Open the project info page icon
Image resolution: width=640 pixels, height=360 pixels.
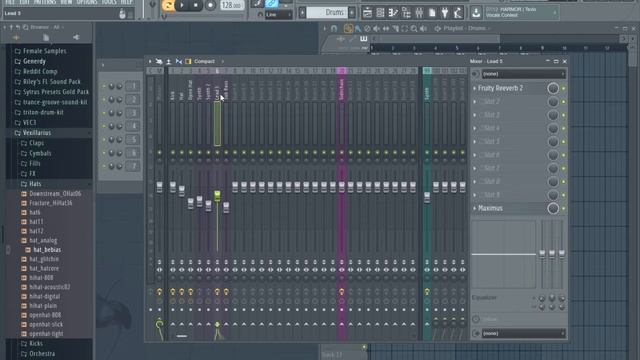(432, 13)
